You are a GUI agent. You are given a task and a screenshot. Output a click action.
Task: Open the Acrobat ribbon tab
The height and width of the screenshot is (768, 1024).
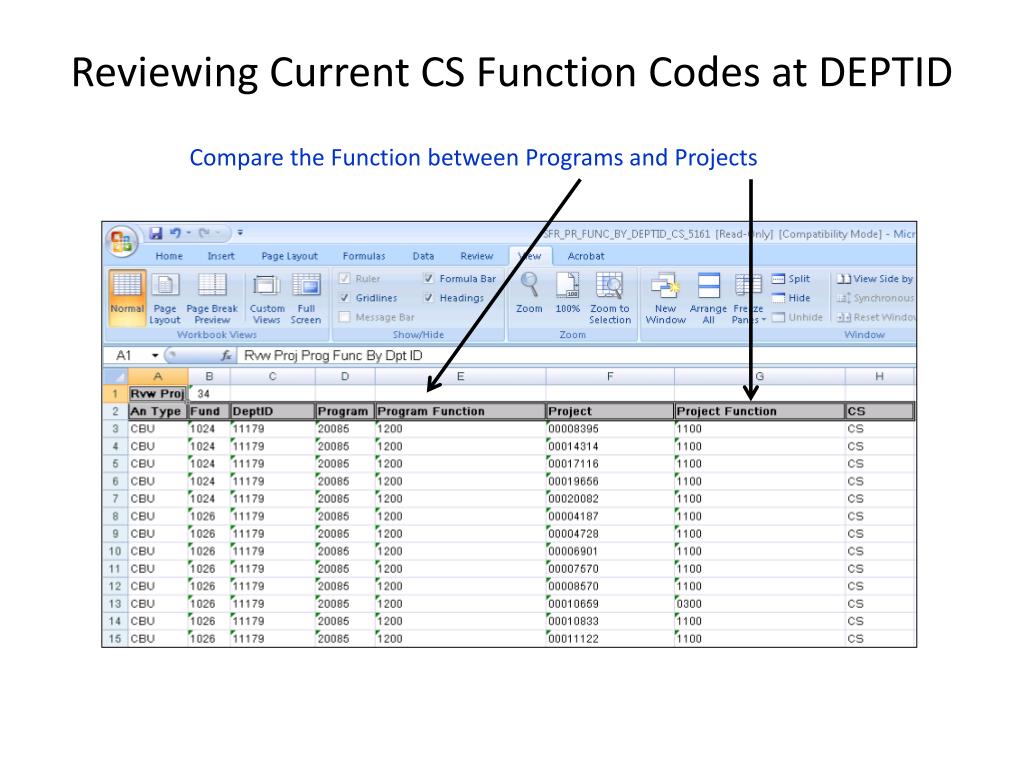click(x=586, y=256)
